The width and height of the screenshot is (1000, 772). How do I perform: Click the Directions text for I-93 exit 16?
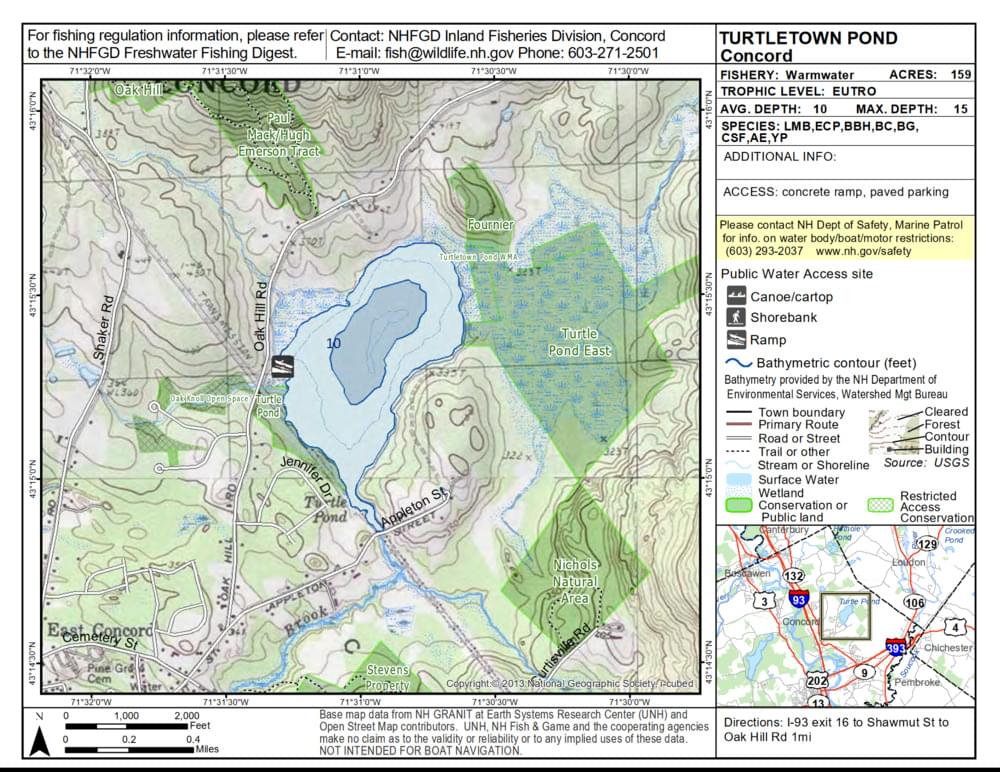[835, 729]
